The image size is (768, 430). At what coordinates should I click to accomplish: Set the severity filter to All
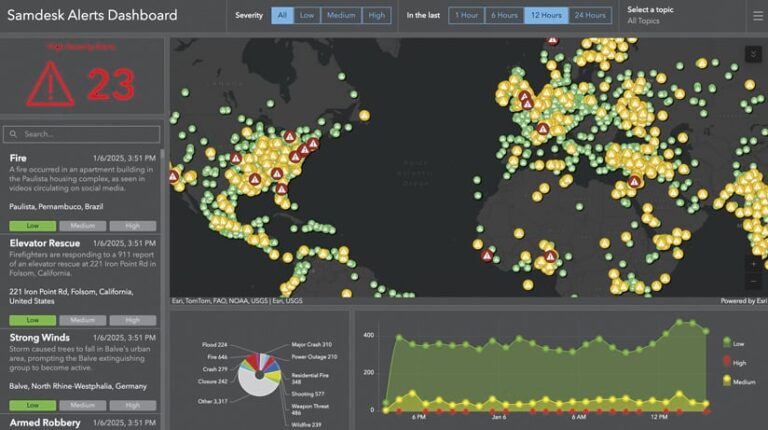click(x=282, y=15)
